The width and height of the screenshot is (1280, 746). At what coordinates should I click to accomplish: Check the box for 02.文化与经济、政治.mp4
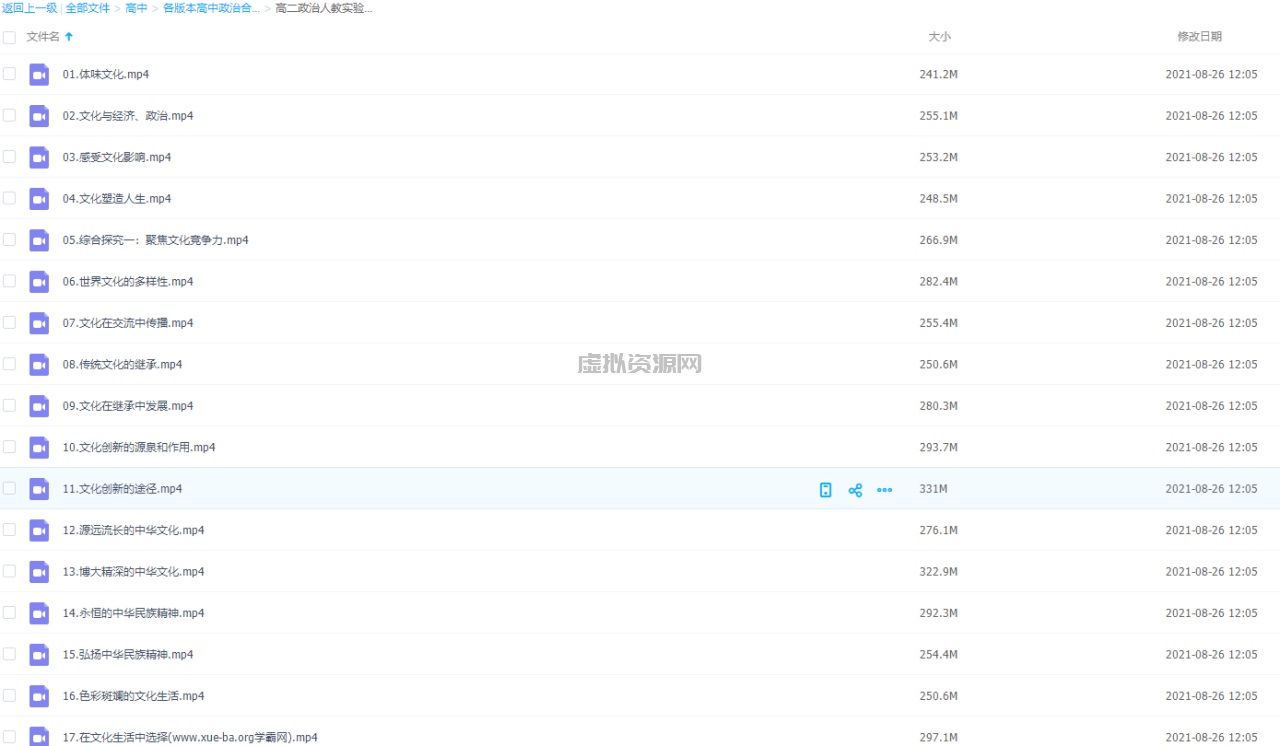pos(9,115)
